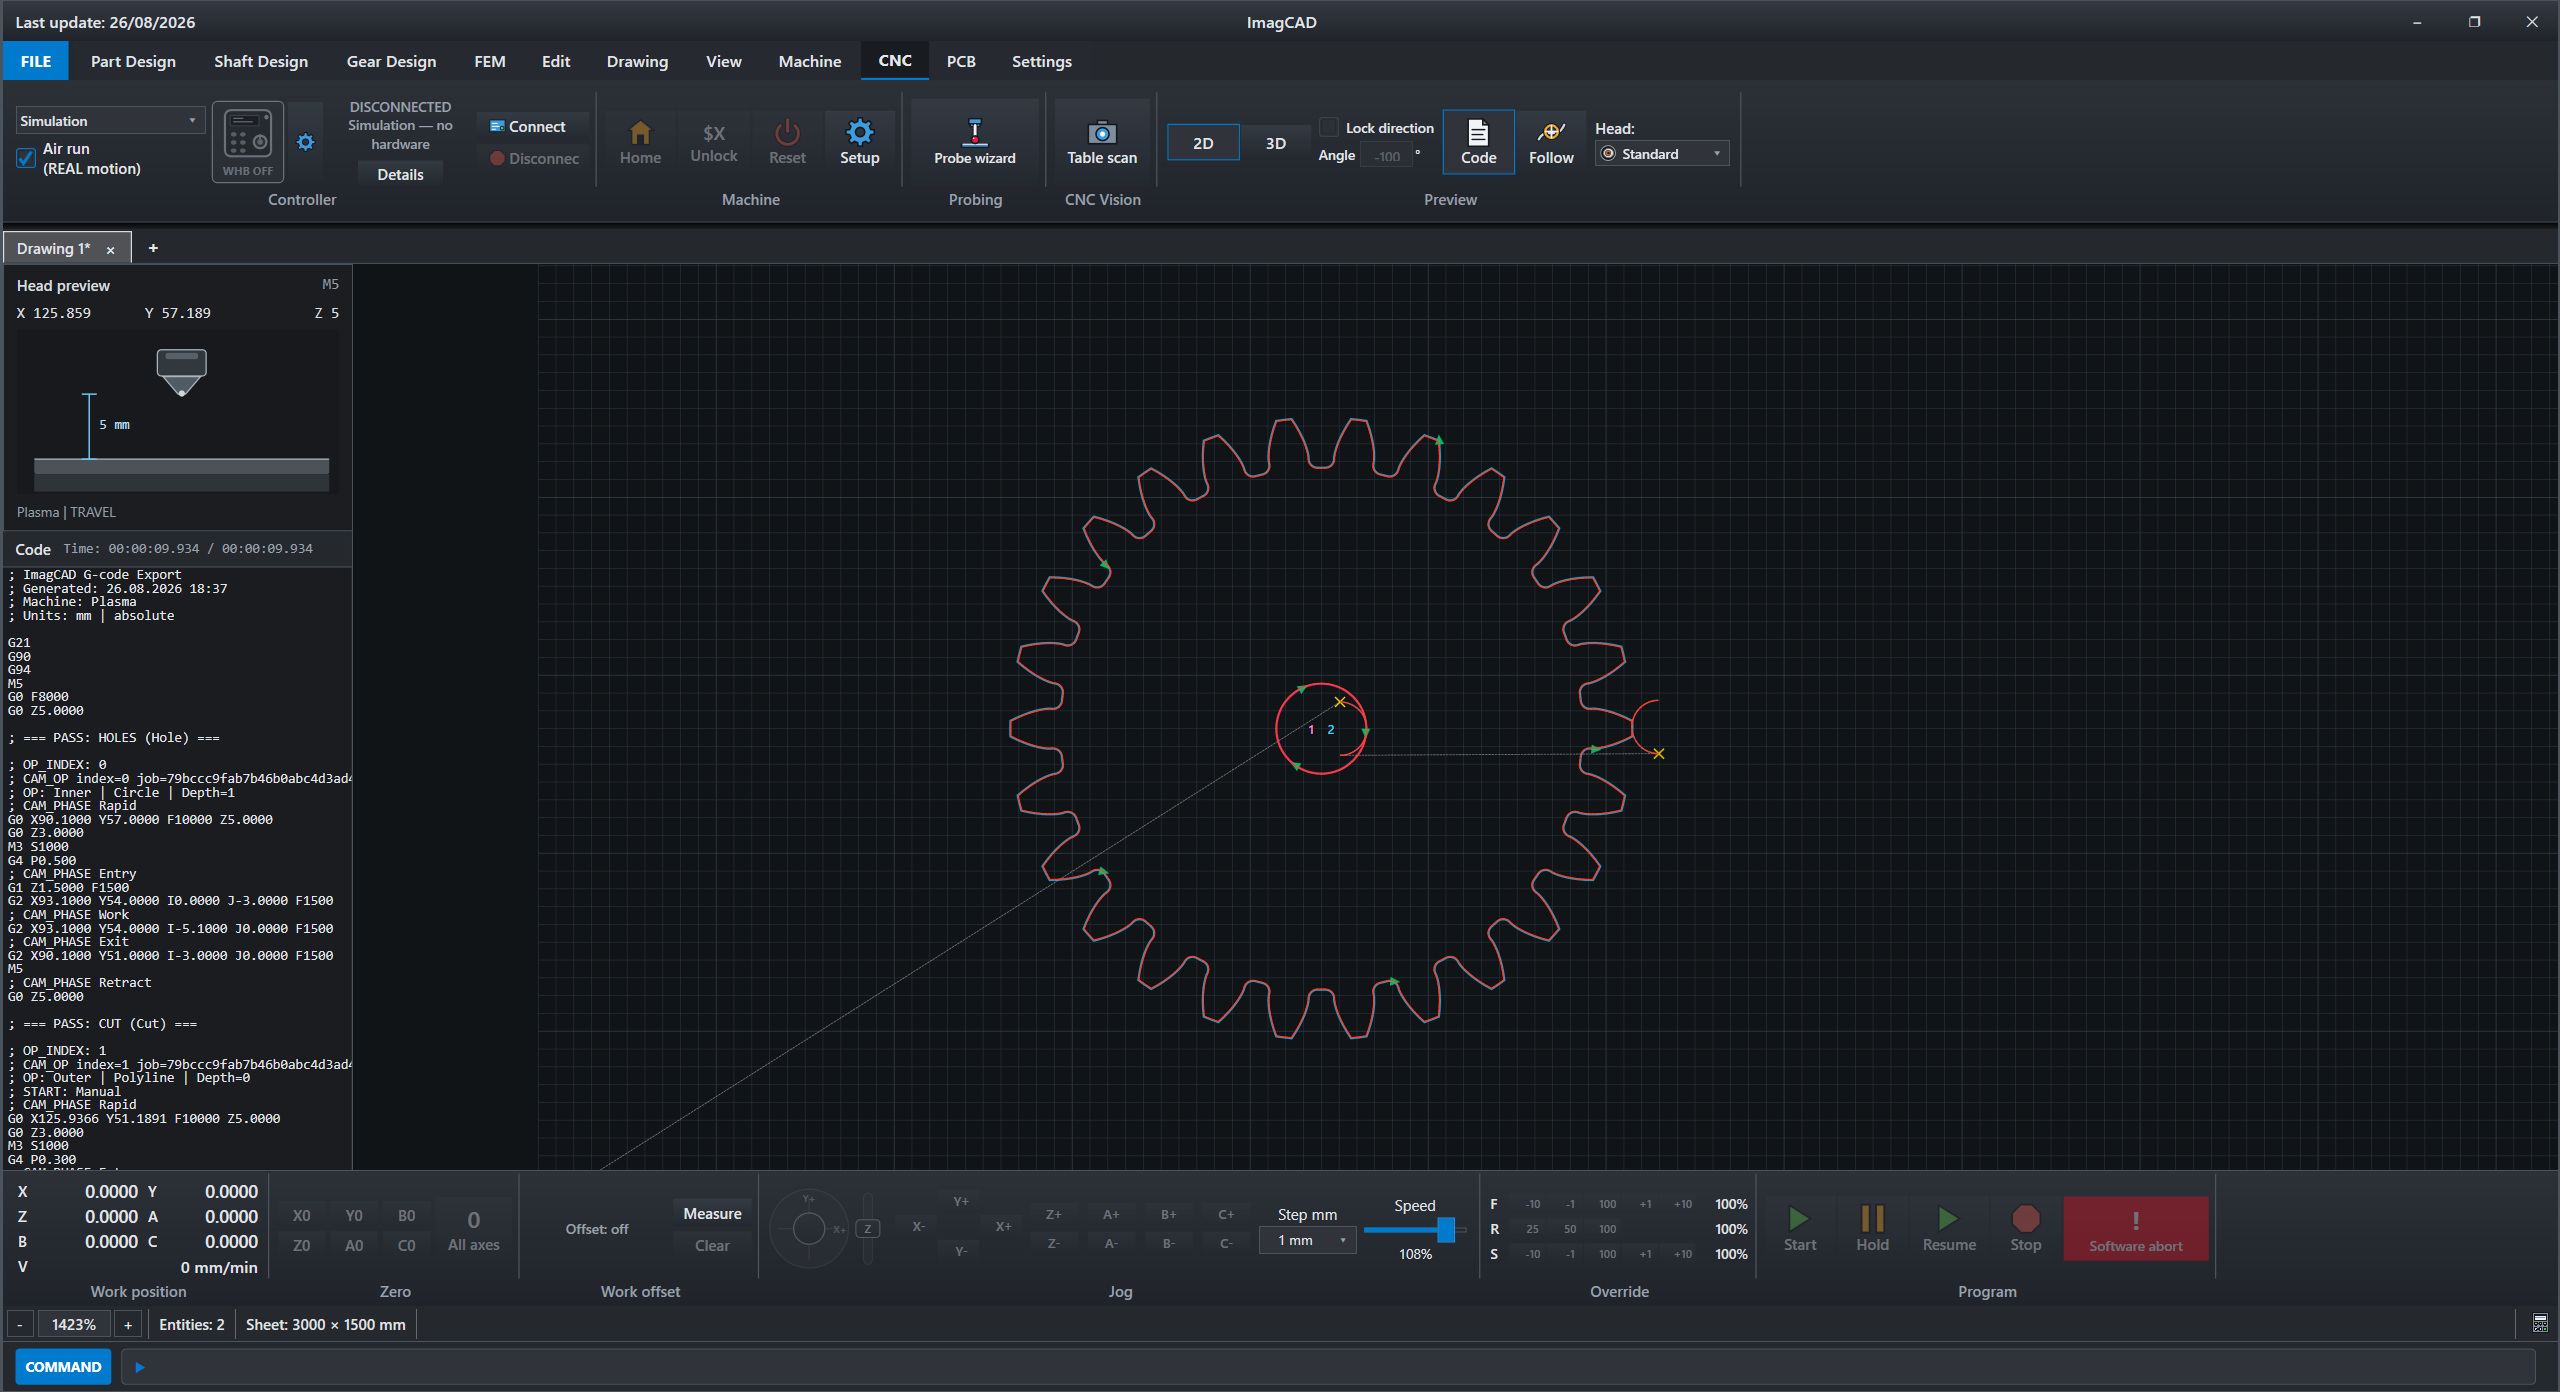This screenshot has height=1392, width=2560.
Task: Open controller settings gear icon
Action: 305,143
